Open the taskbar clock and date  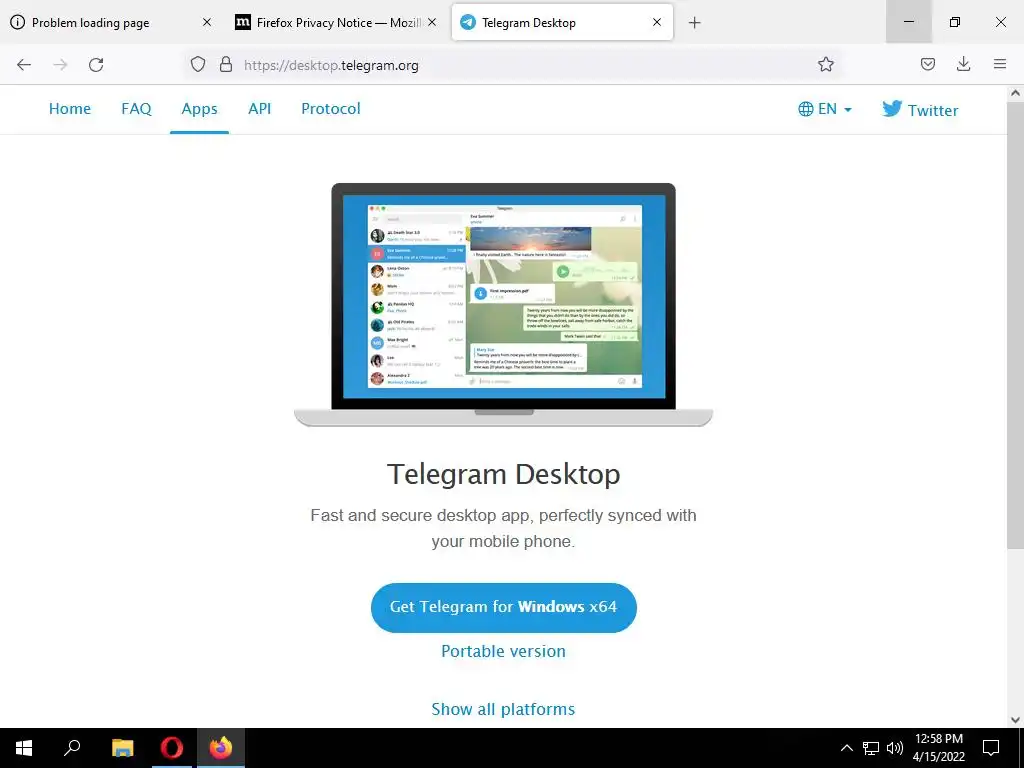(938, 748)
